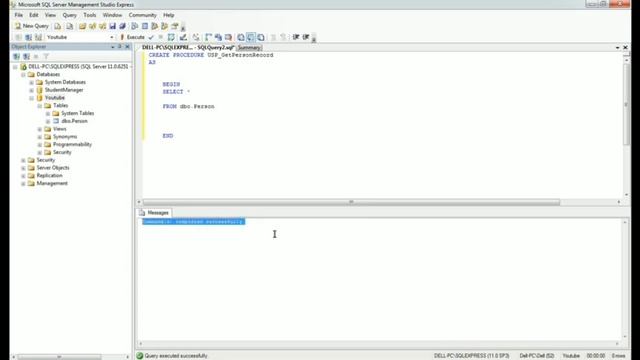
Task: Open the Properties Window toolbar icon
Action: click(x=175, y=26)
